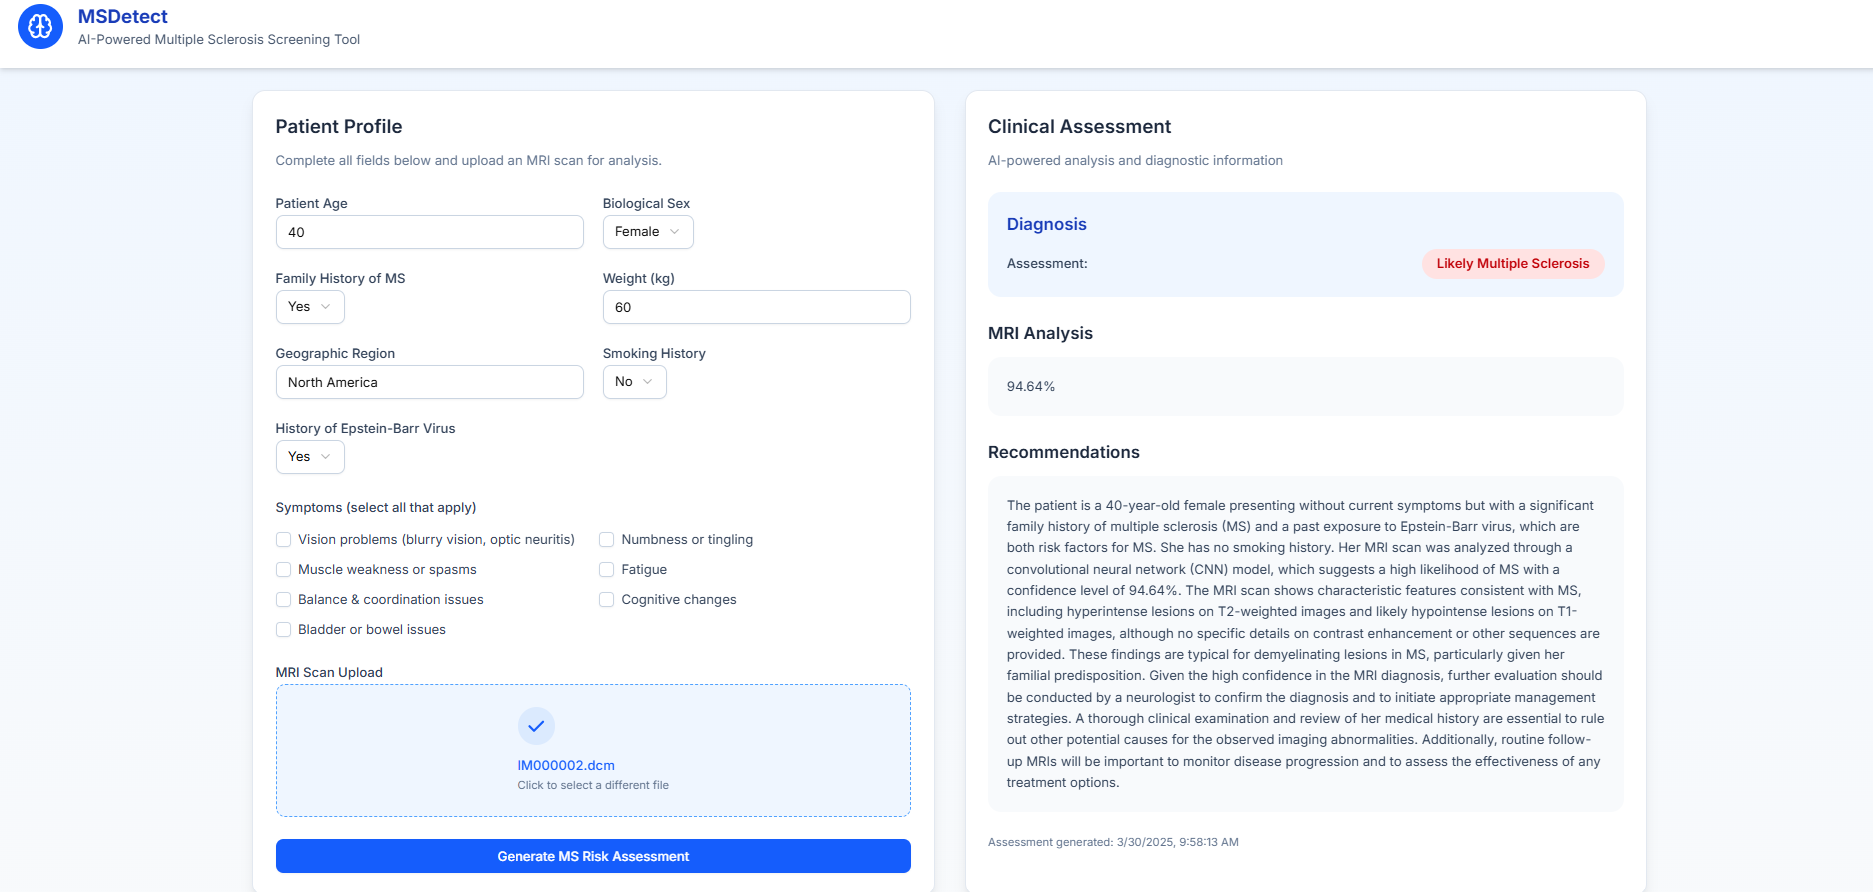The width and height of the screenshot is (1873, 892).
Task: Click the MRI Analysis heading
Action: pos(1040,334)
